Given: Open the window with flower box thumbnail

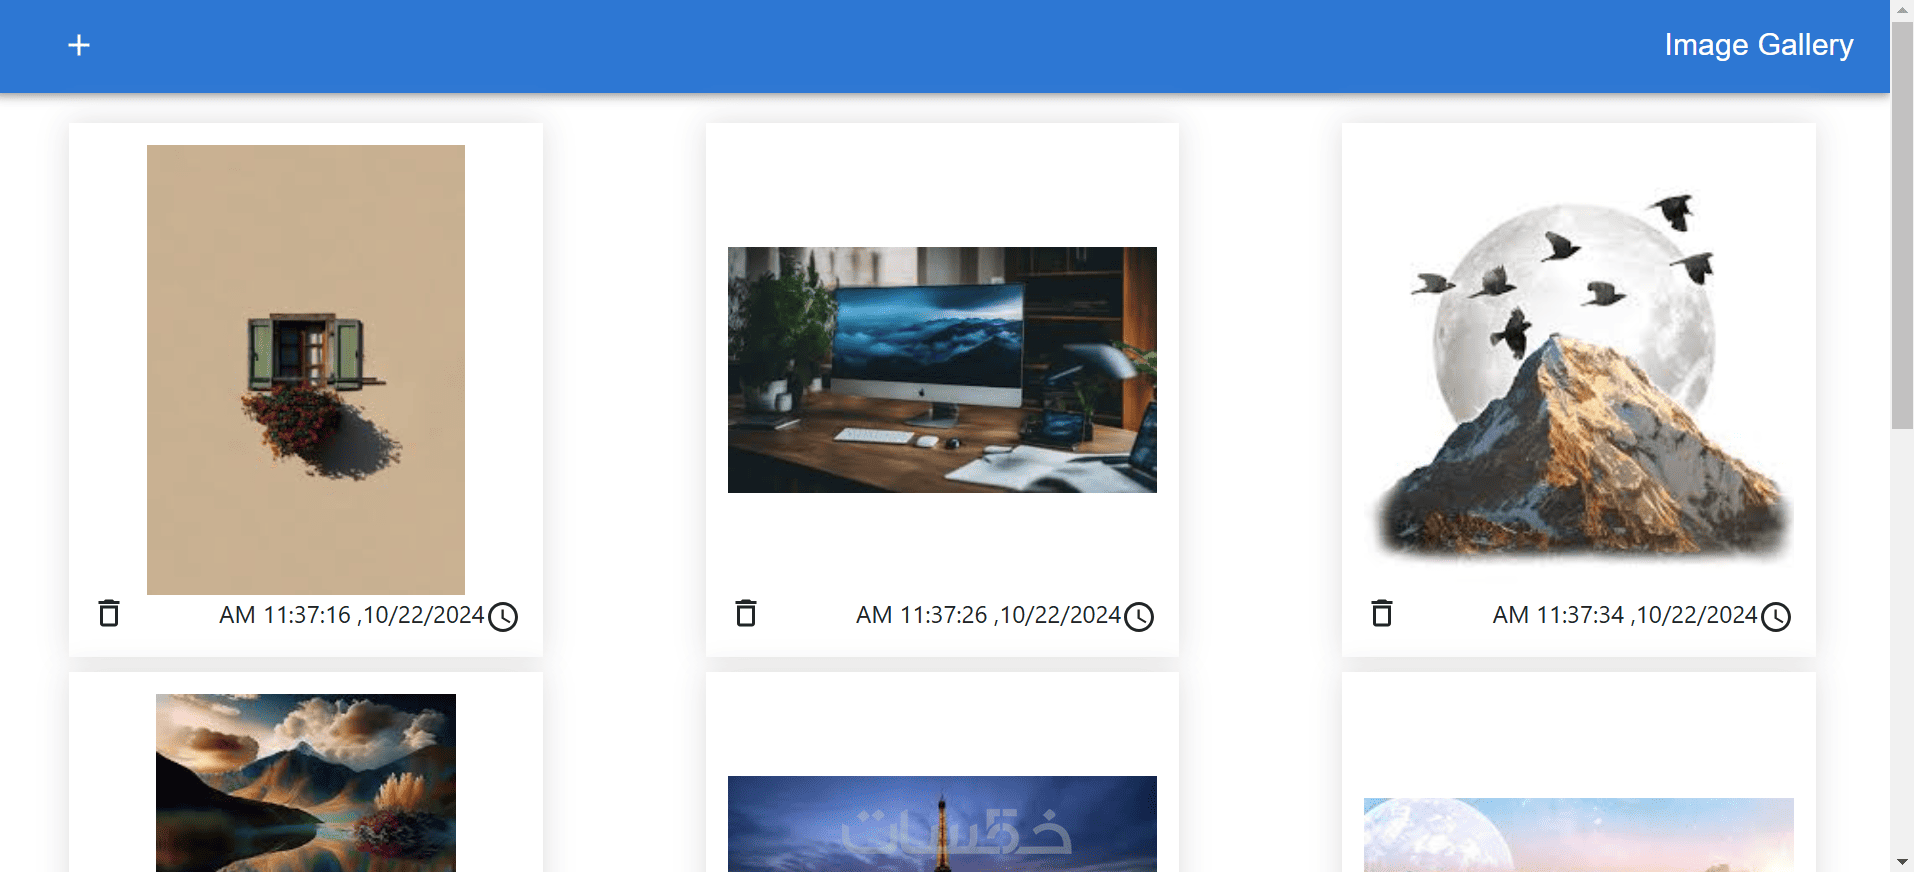Looking at the screenshot, I should tap(306, 370).
